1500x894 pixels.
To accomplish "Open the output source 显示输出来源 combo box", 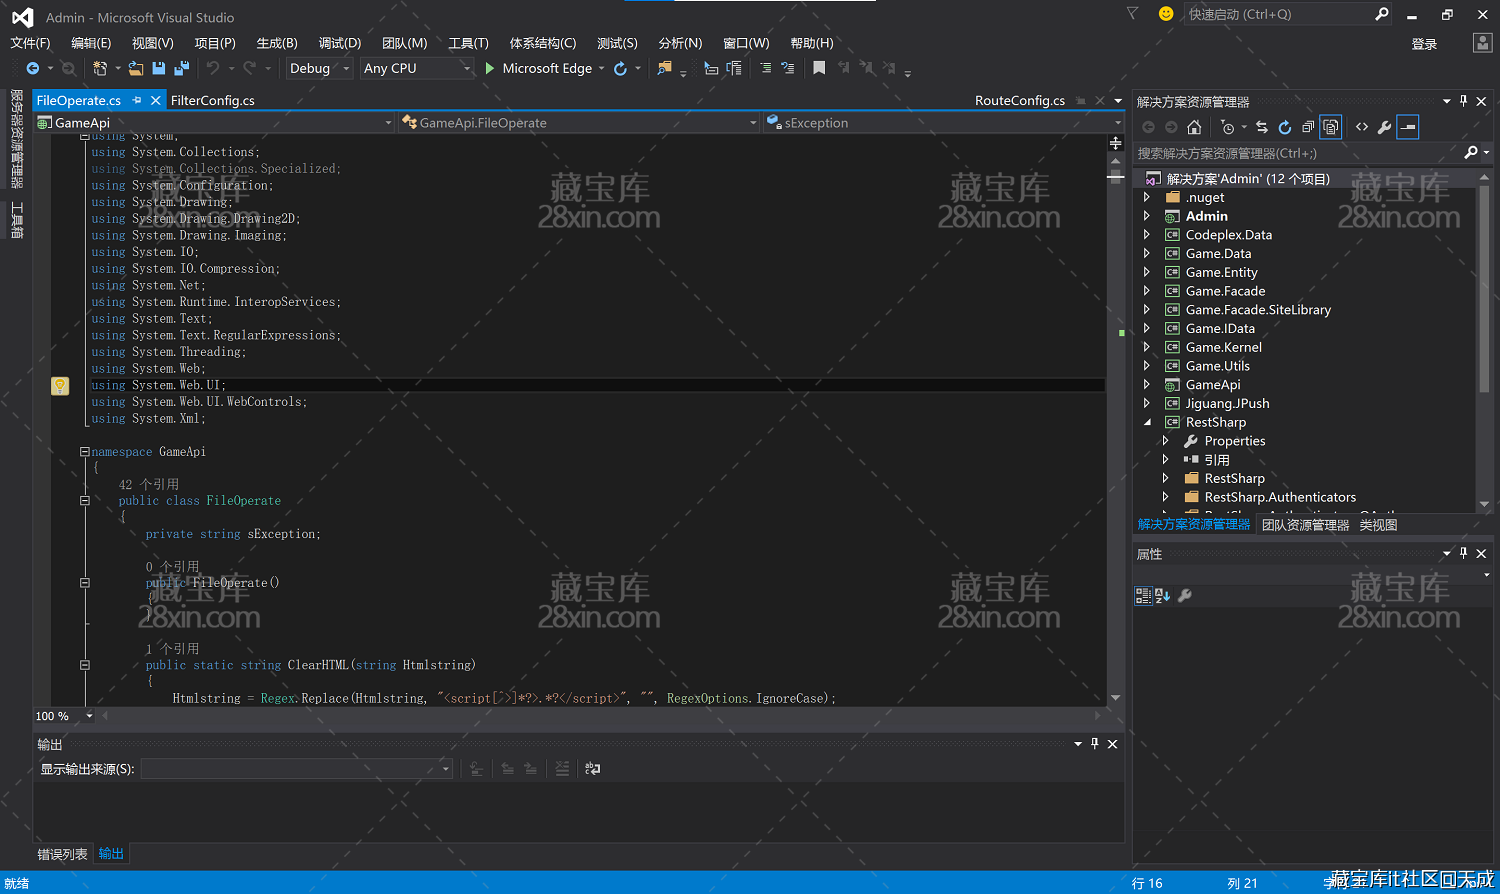I will click(x=297, y=769).
